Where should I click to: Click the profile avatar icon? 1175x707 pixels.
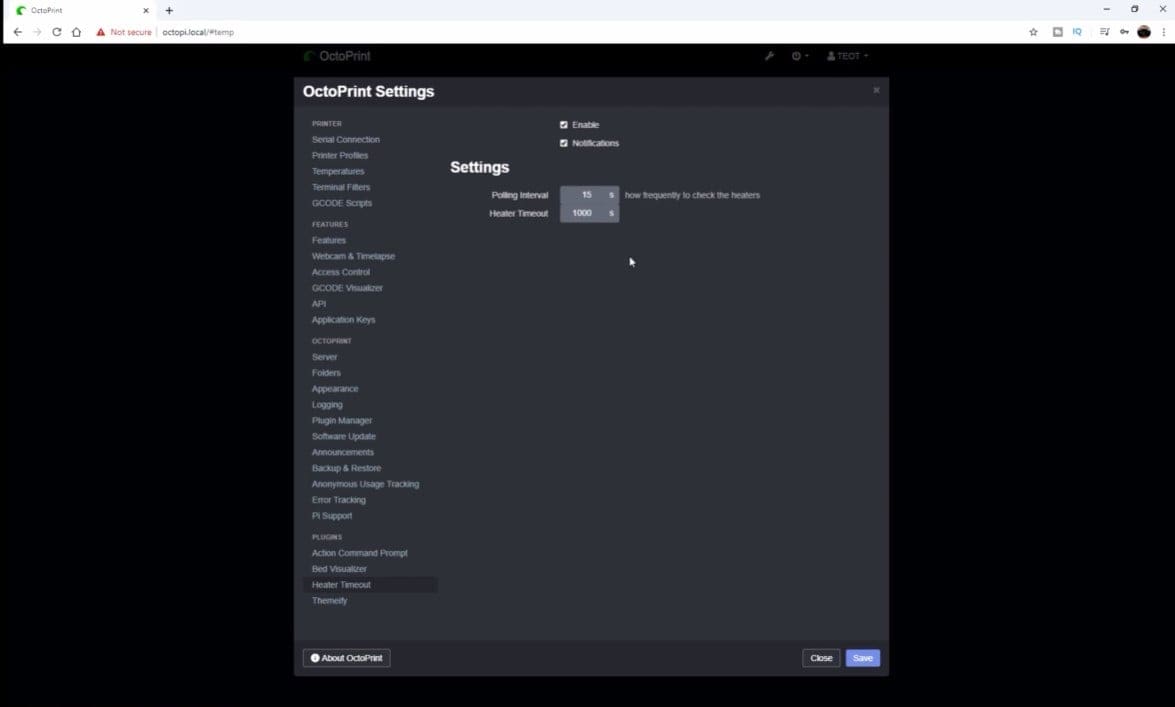point(1144,32)
